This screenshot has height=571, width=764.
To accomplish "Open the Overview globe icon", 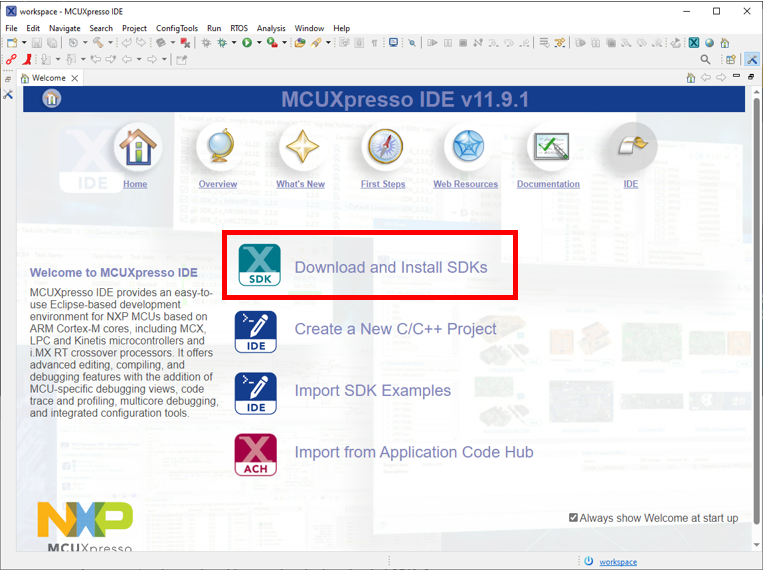I will tap(218, 150).
